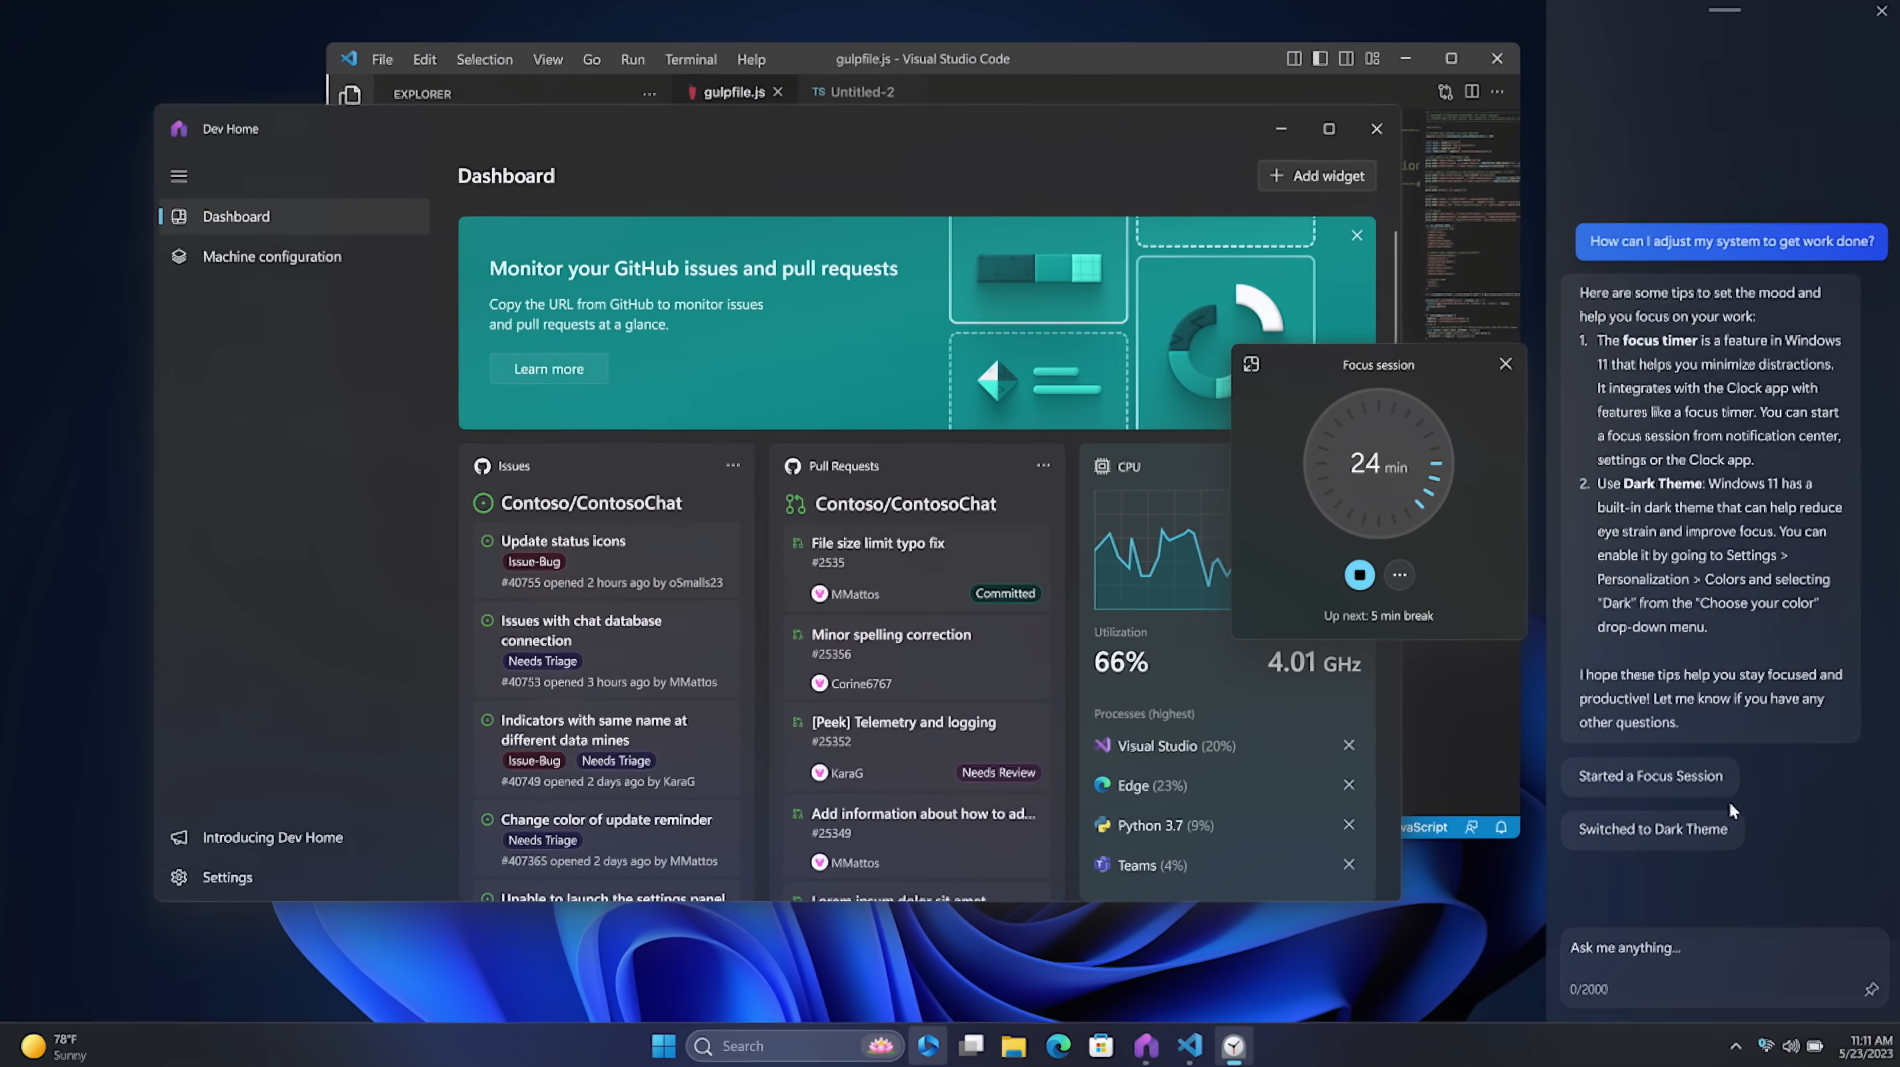
Task: Stop the running focus session timer
Action: click(1359, 574)
